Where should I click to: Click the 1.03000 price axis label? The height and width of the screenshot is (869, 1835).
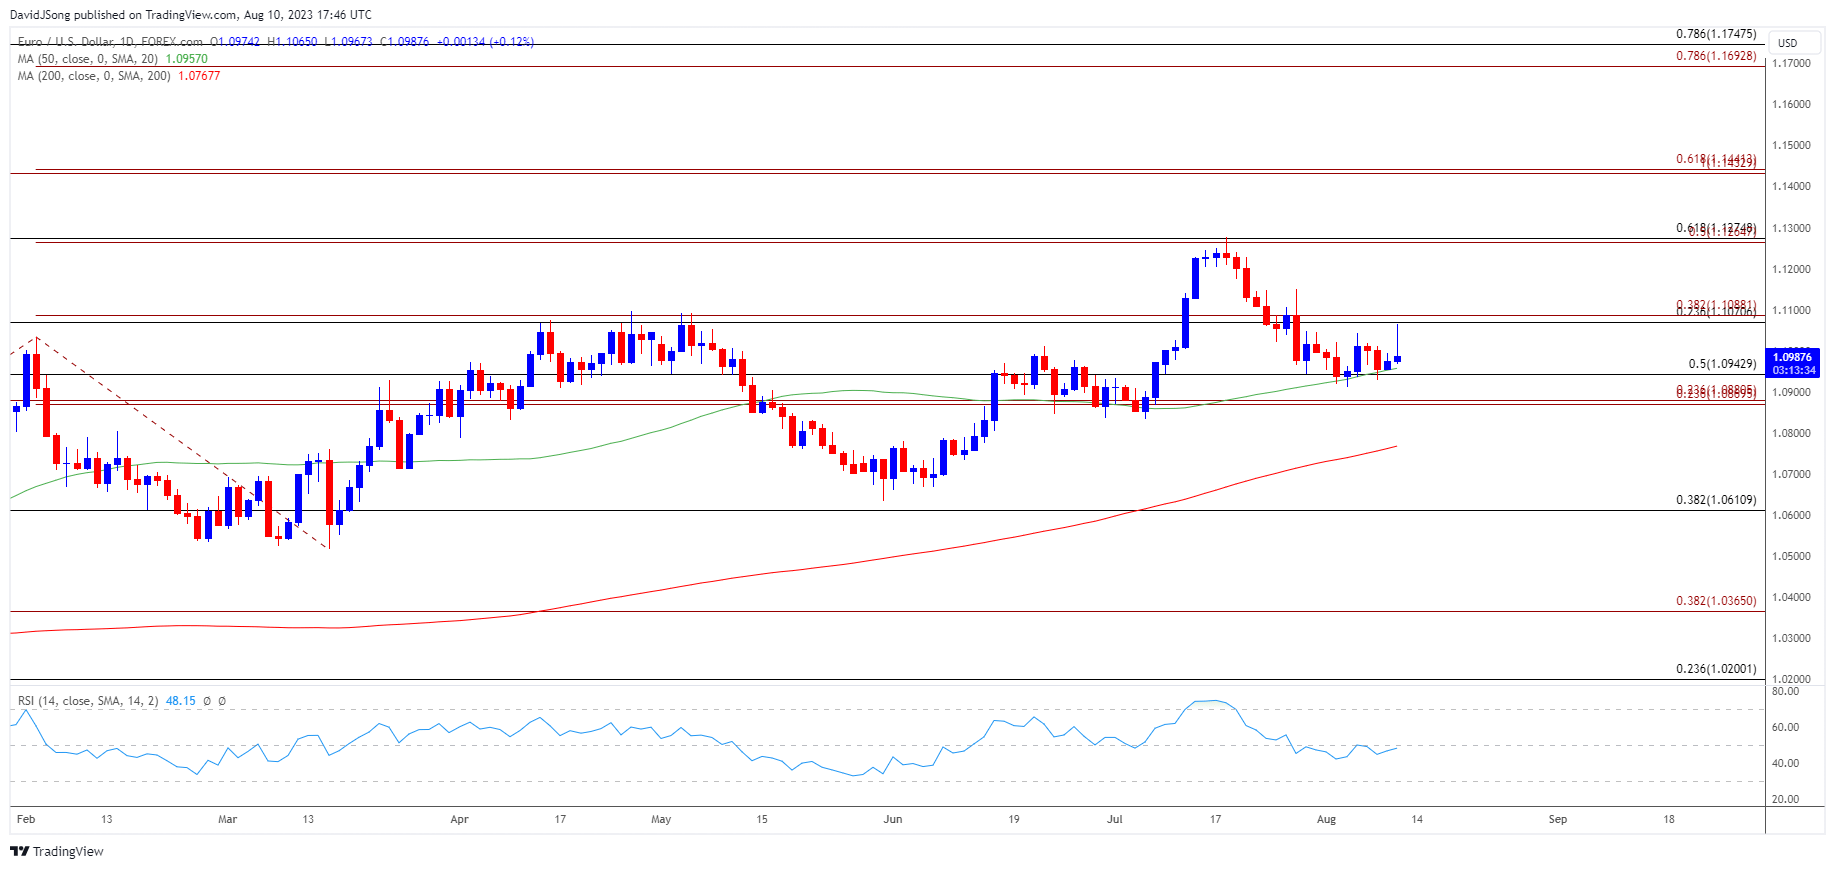tap(1791, 638)
